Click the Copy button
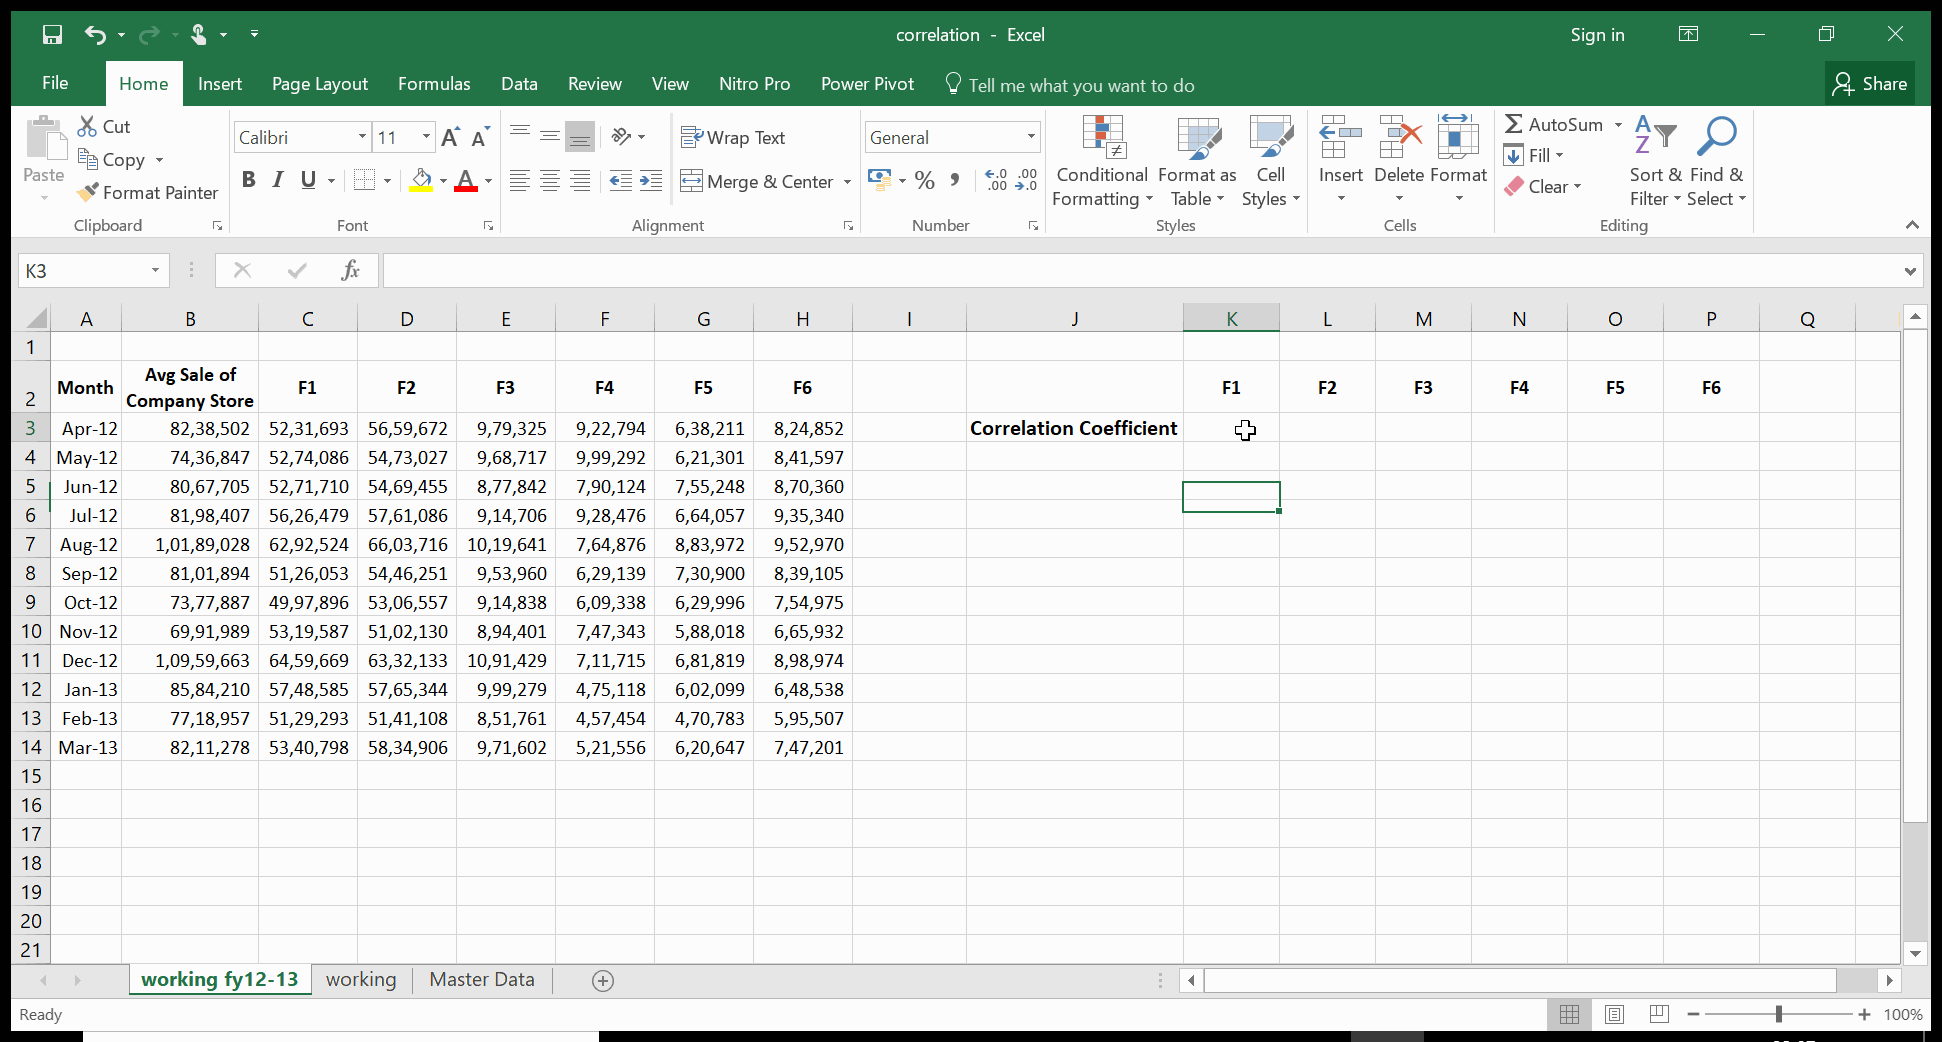 point(111,159)
